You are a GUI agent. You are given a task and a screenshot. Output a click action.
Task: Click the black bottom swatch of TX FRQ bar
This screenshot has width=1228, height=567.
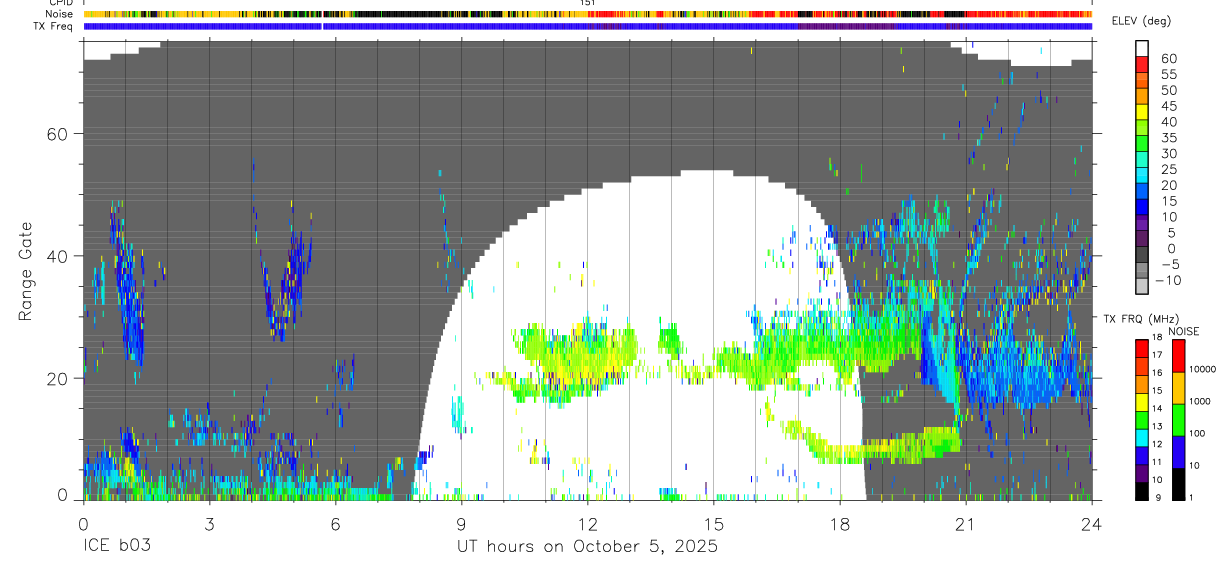[1142, 491]
